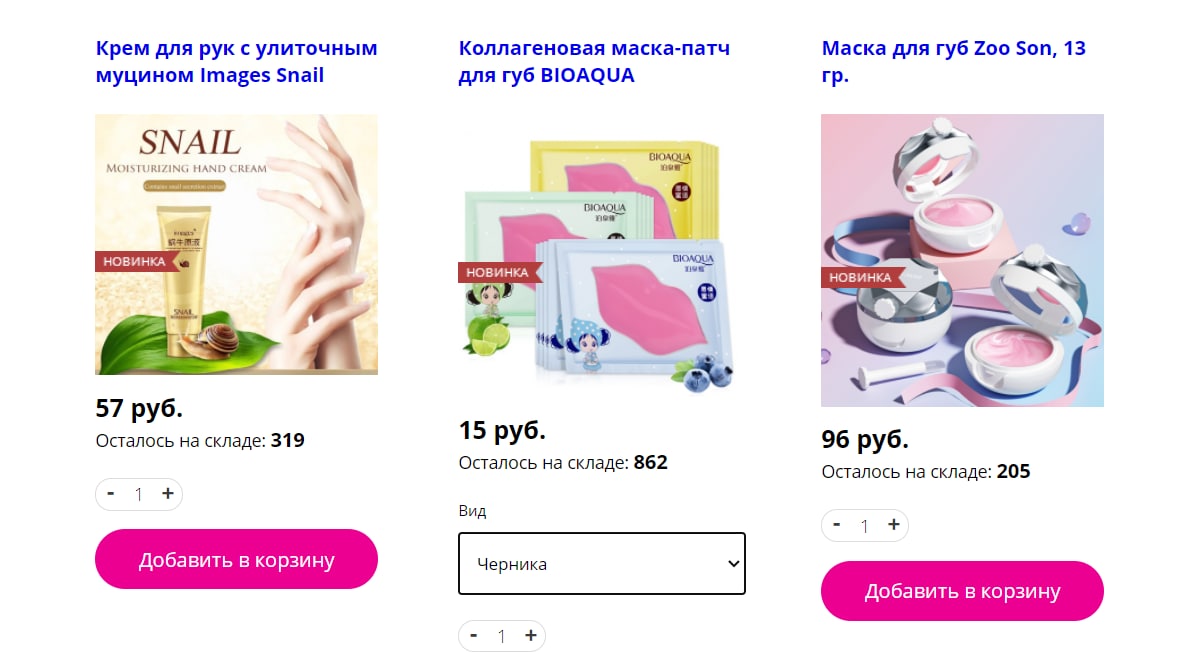Open Маска для губ Zoo Son link
This screenshot has height=666, width=1186.
click(x=954, y=61)
